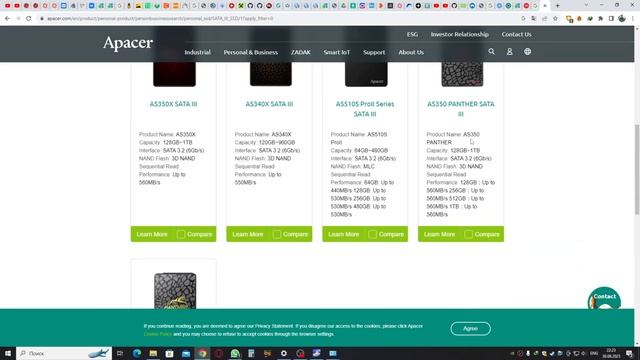
Task: Click Learn More for AS350 PANTHER
Action: (x=439, y=234)
